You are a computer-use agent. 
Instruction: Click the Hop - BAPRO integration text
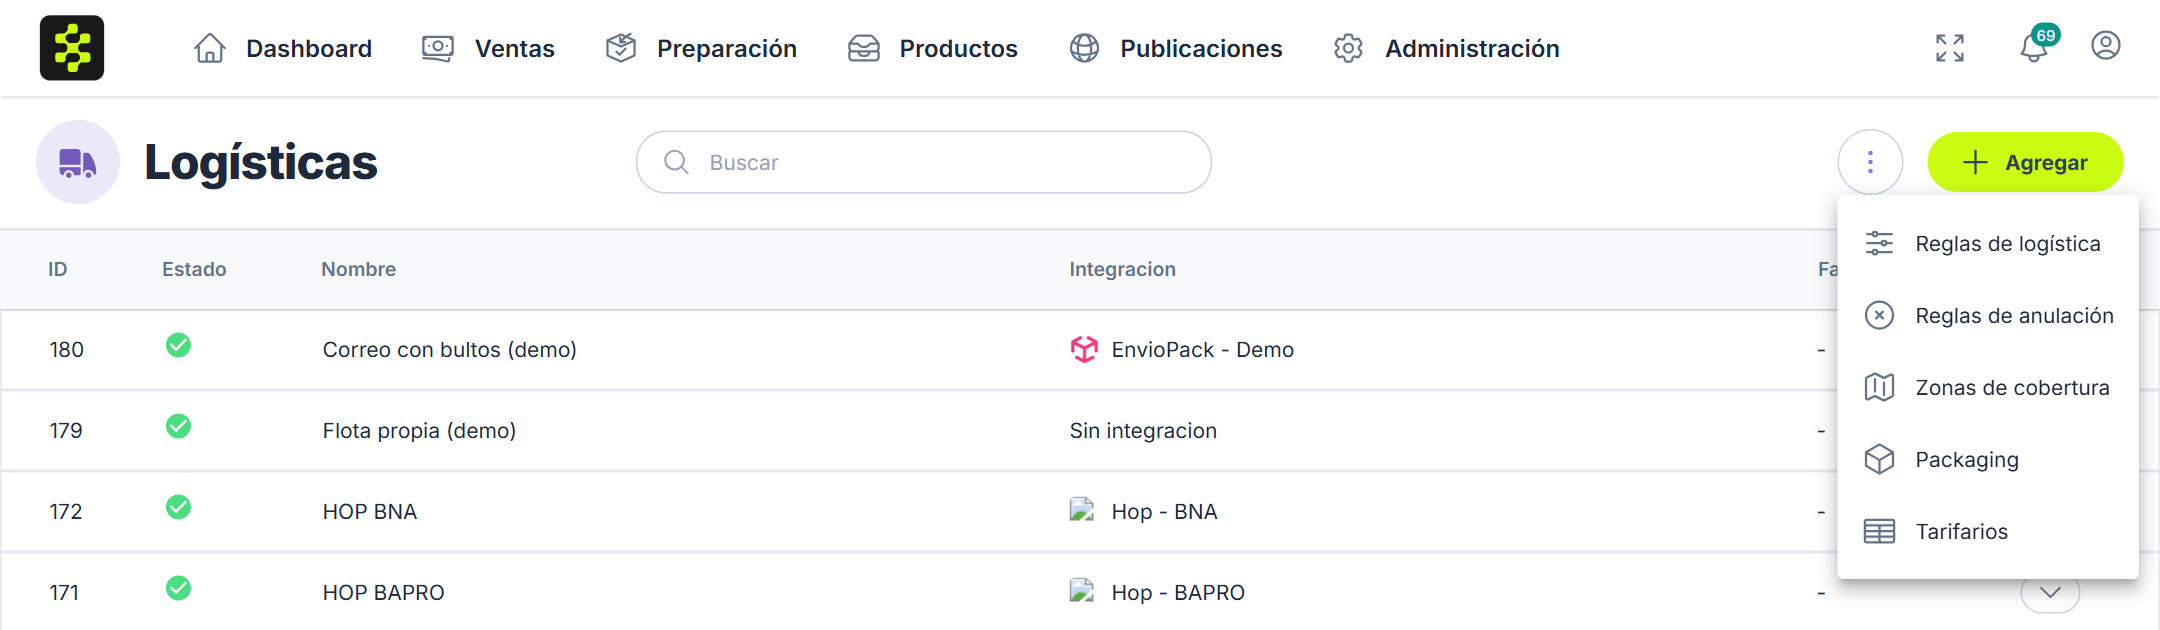click(x=1178, y=592)
